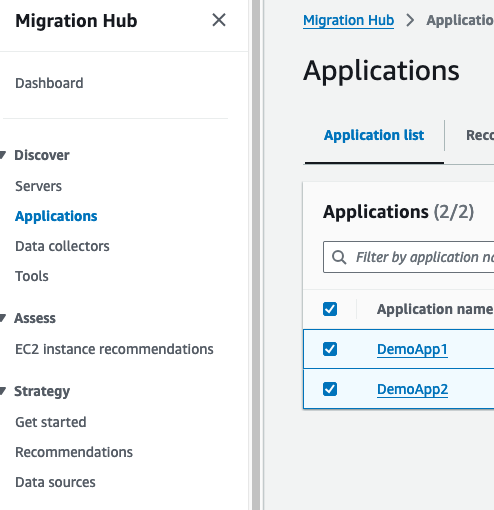Open Servers in Discover
494x510 pixels.
[39, 186]
